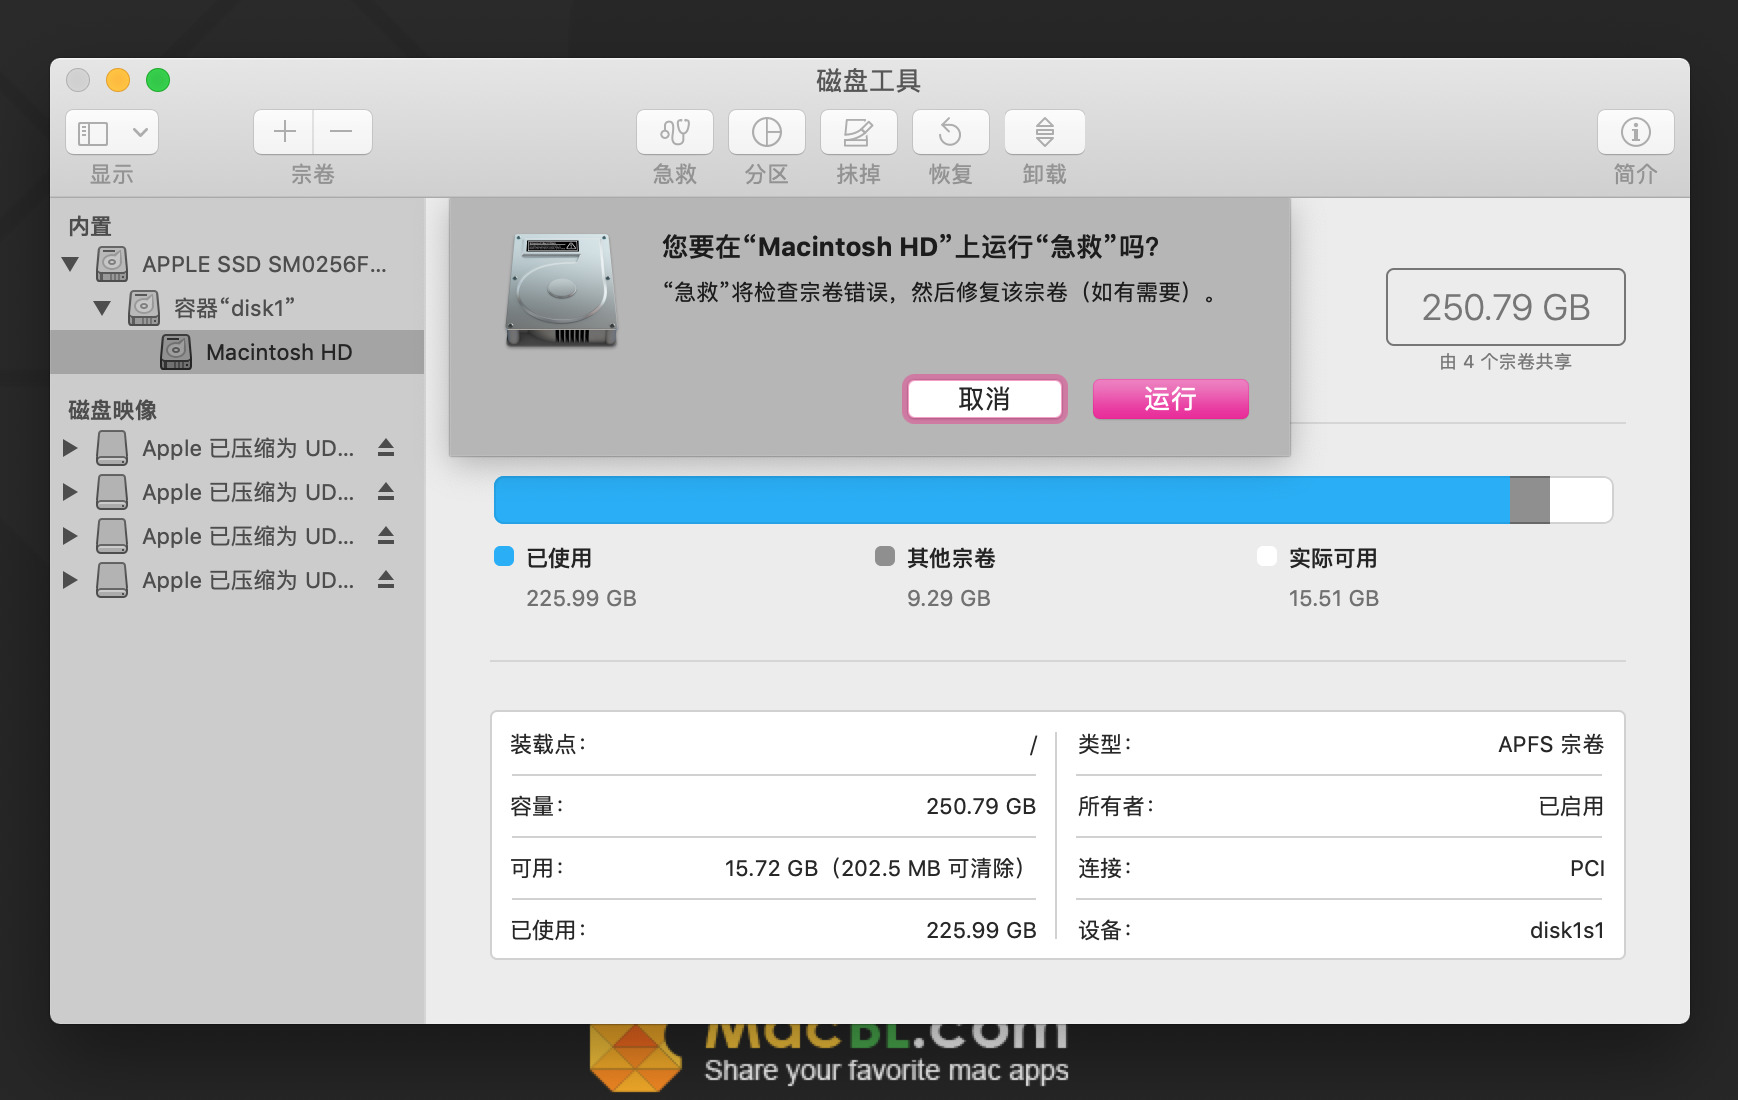Add a volume with the plus button
Image resolution: width=1738 pixels, height=1100 pixels.
(284, 132)
